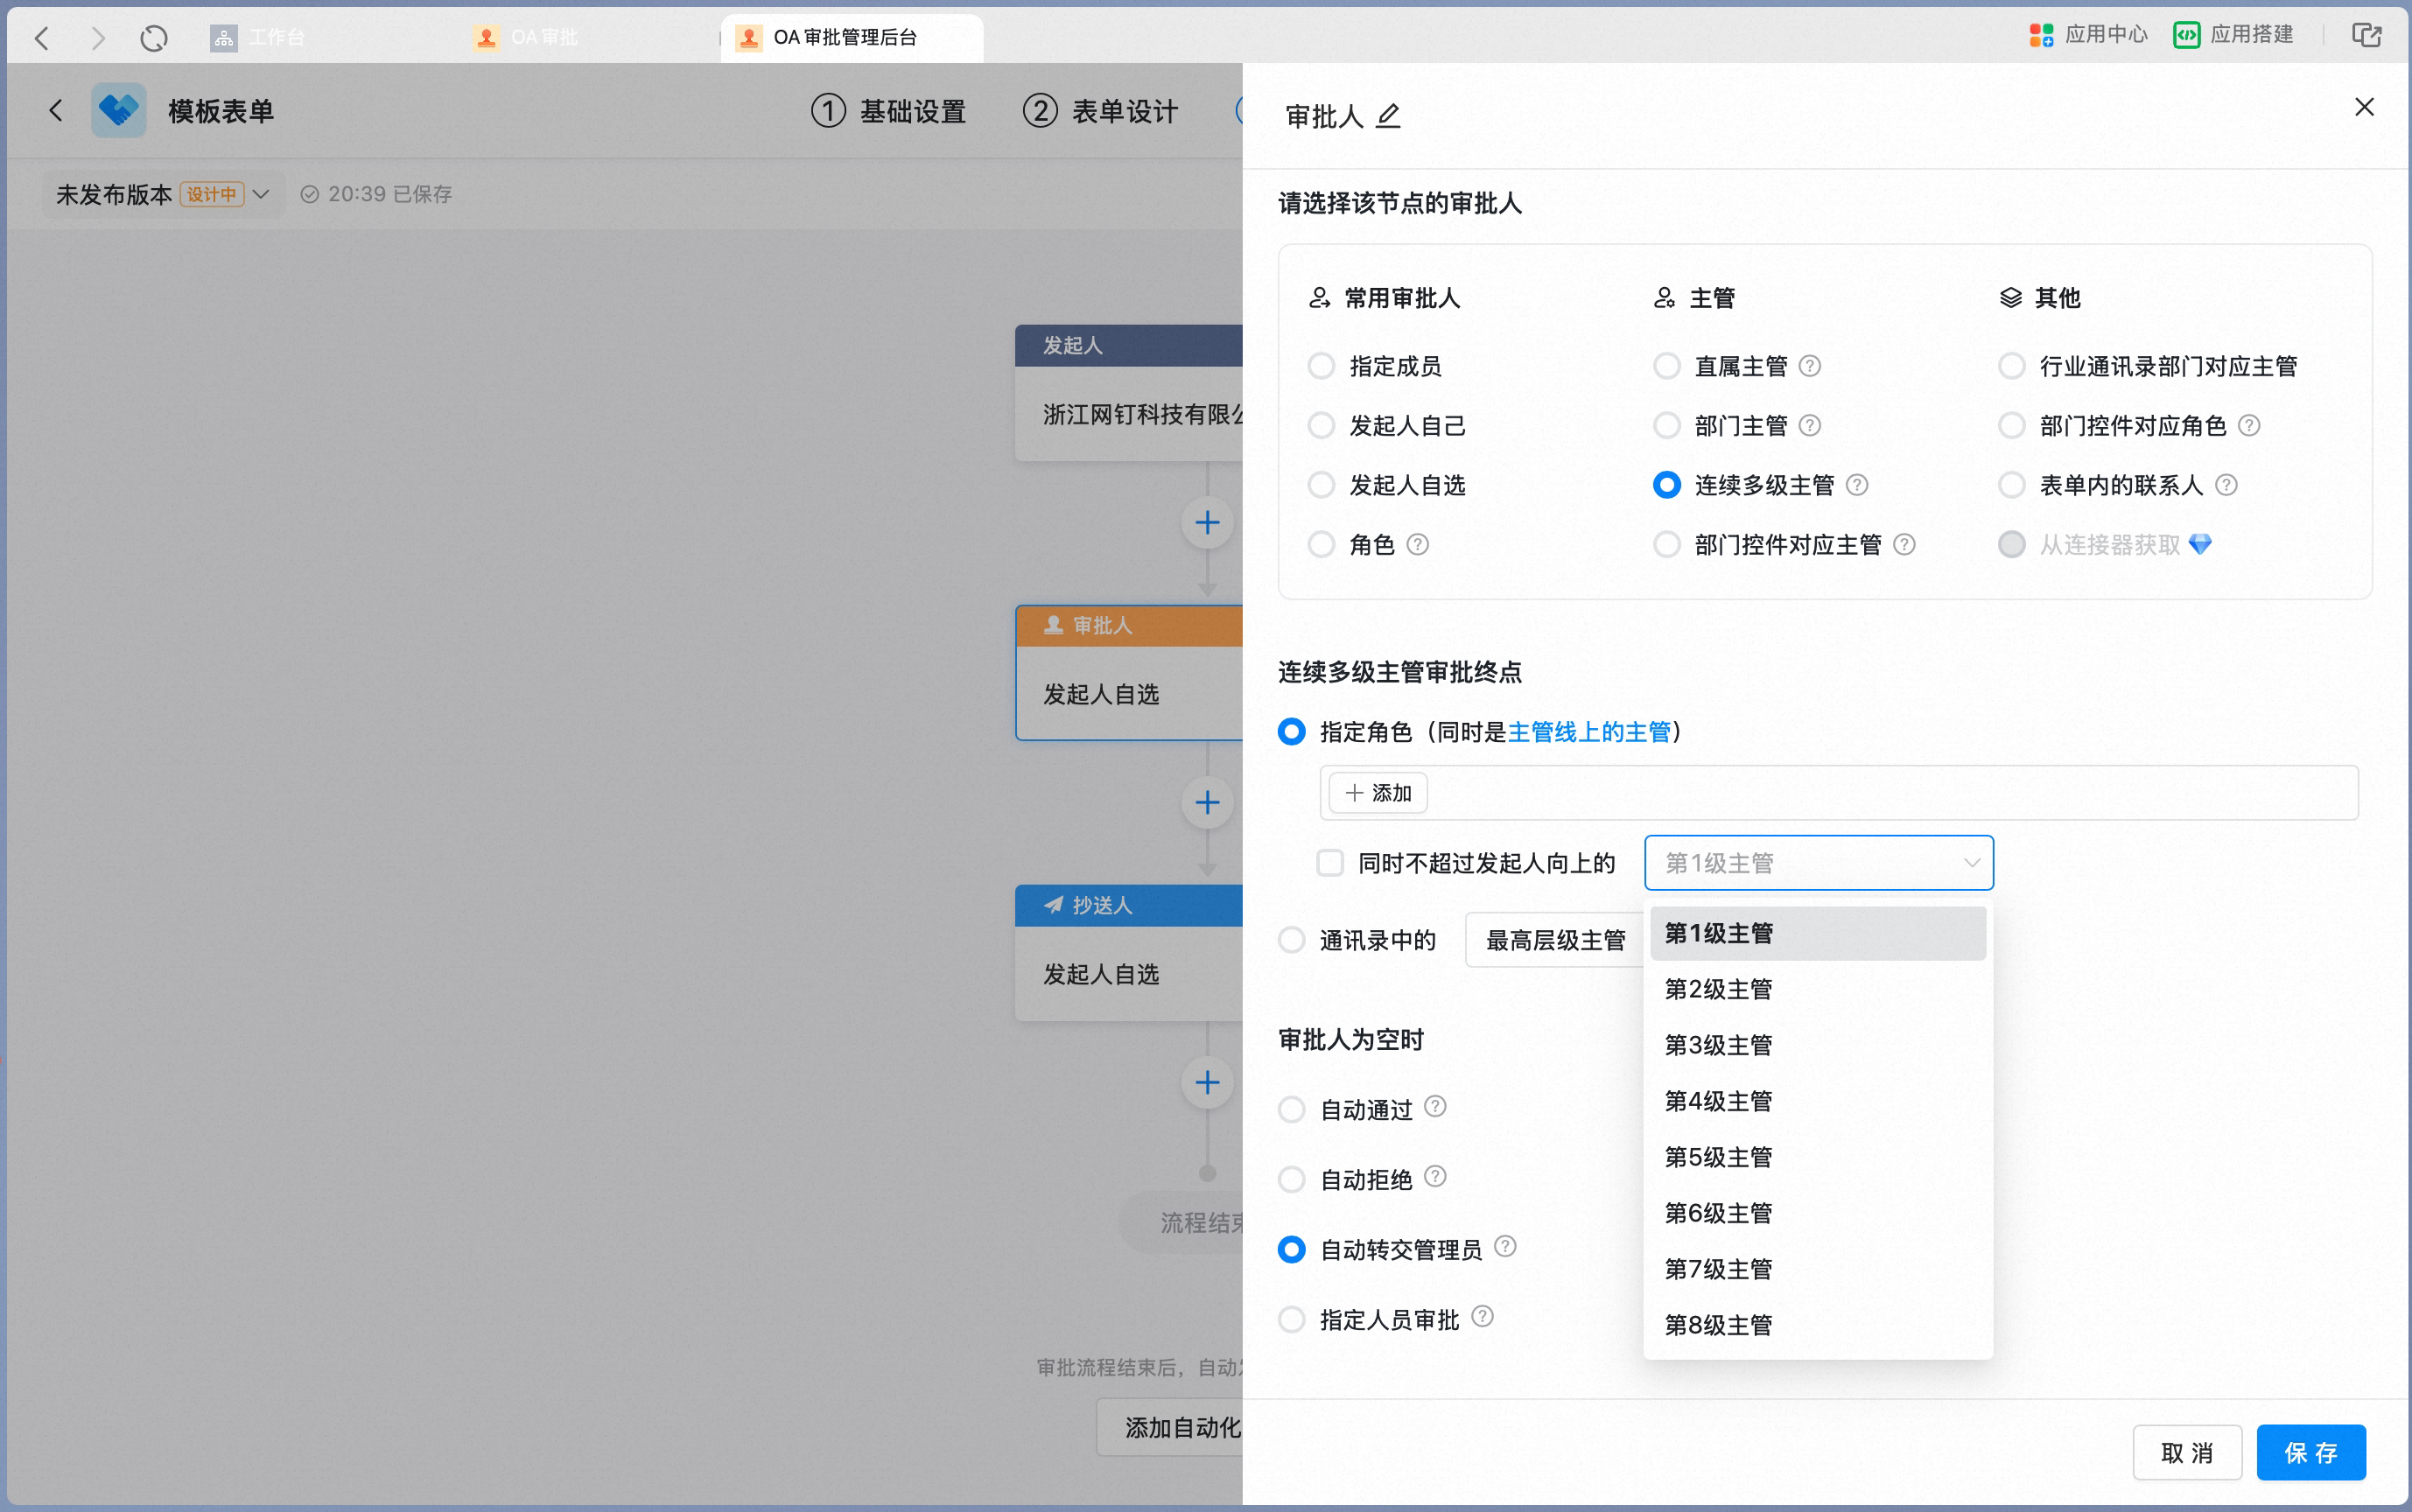Expand the 未发布版本 version dropdown
The height and width of the screenshot is (1512, 2412).
pos(163,194)
